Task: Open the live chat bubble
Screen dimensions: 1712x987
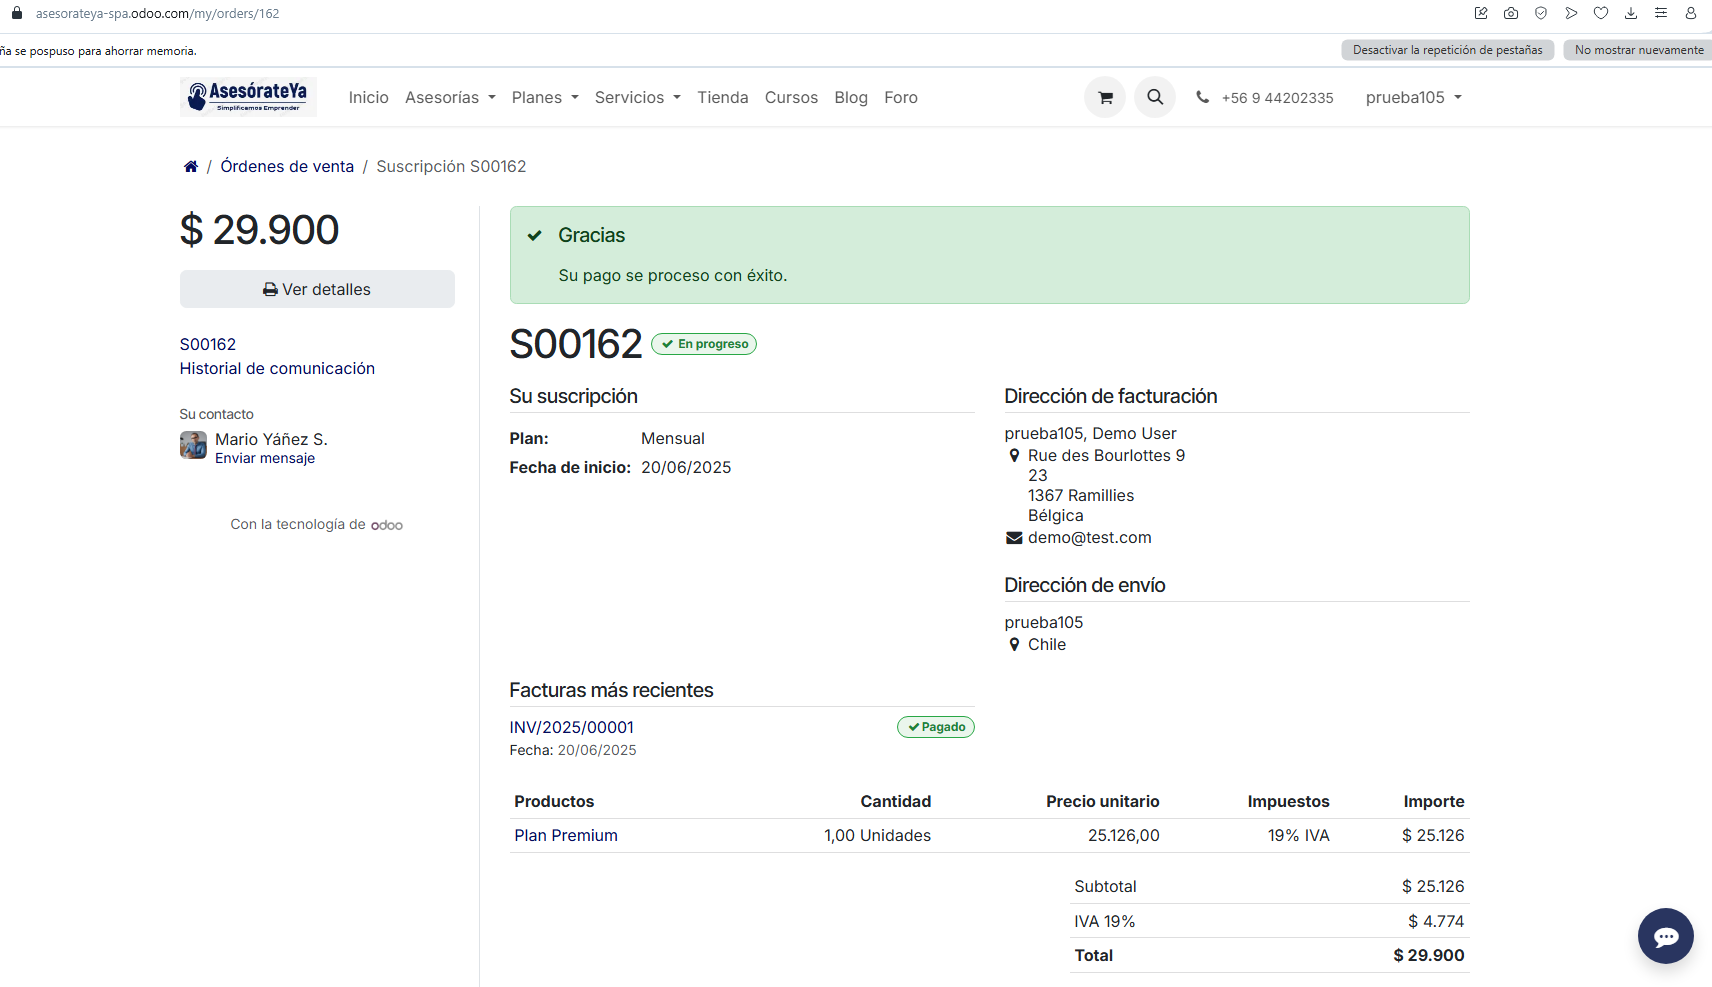Action: [x=1665, y=936]
